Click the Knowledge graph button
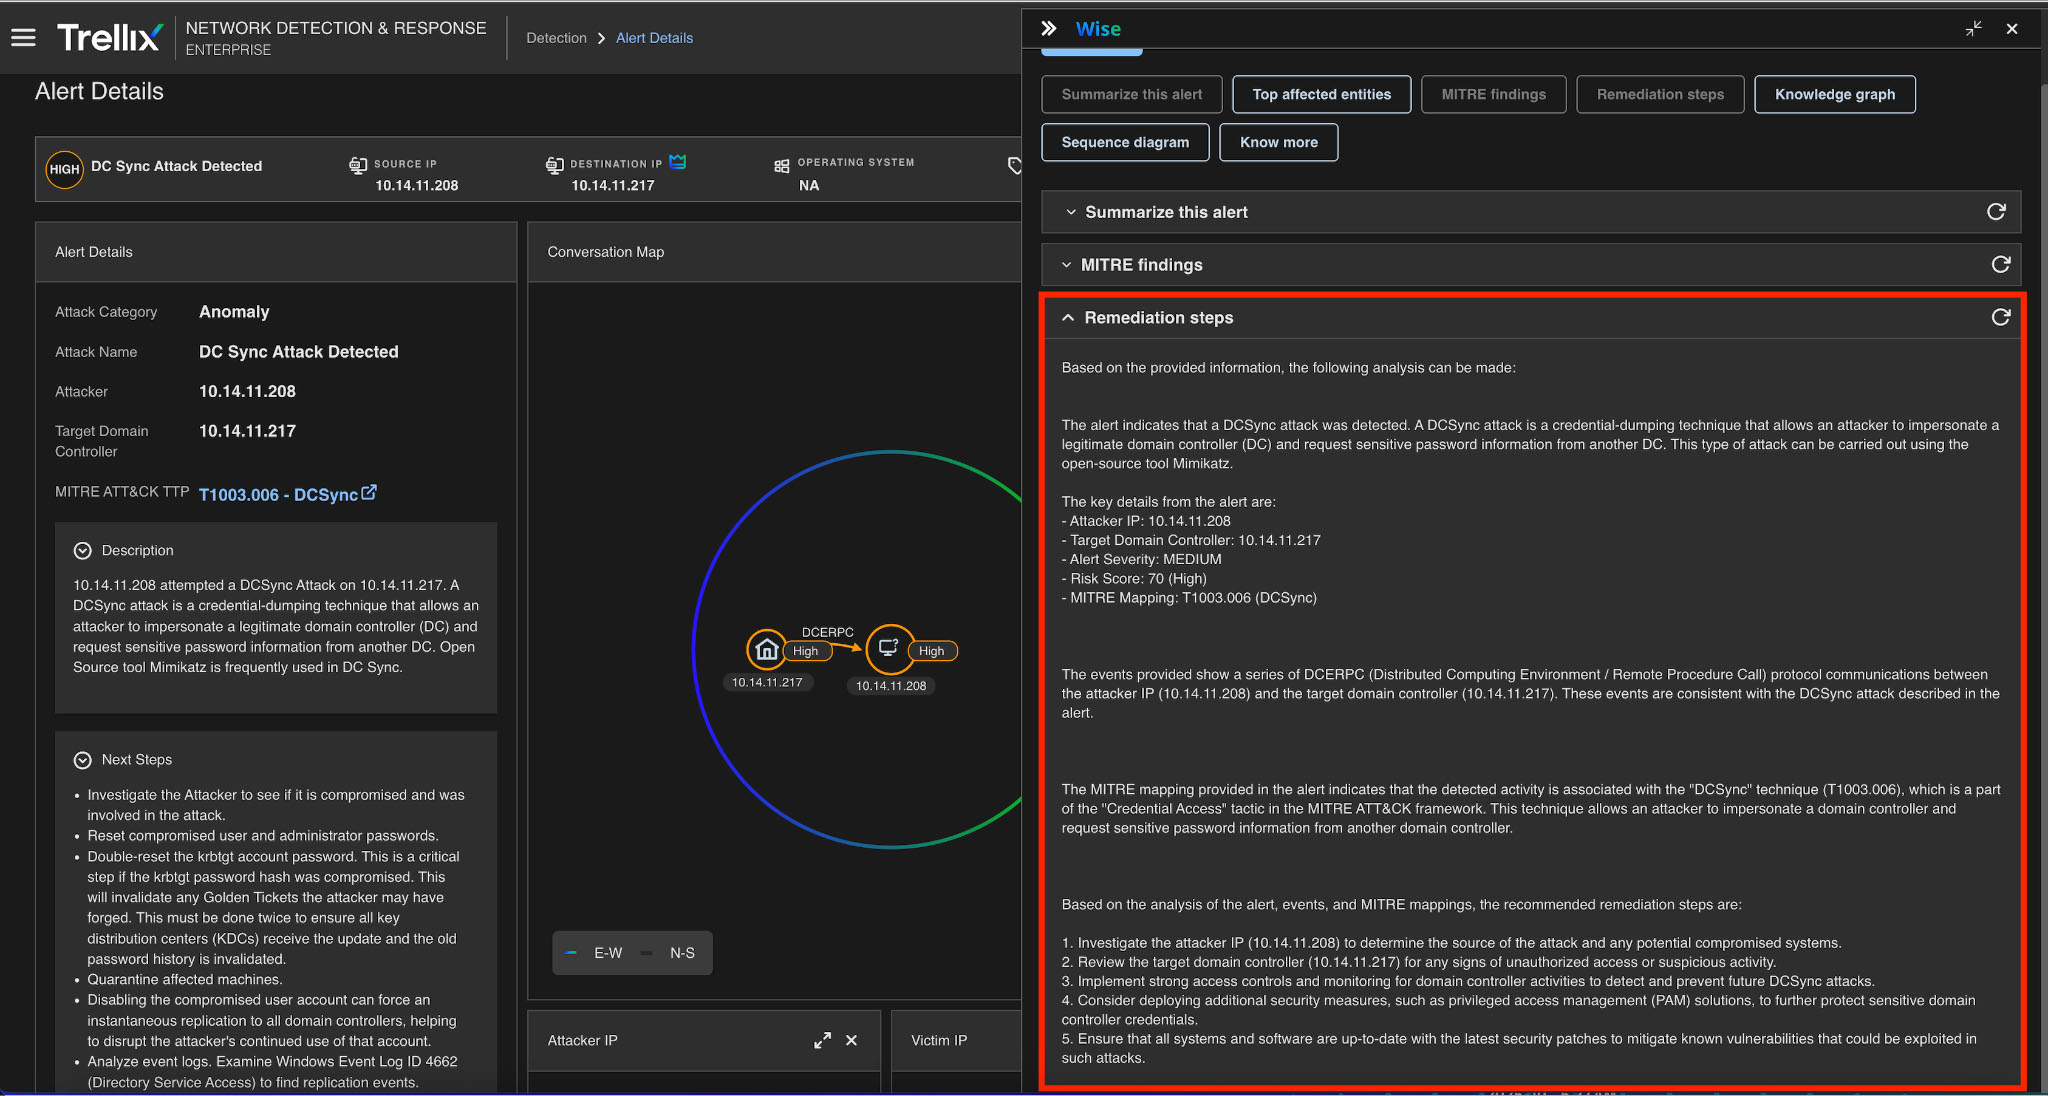Screen dimensions: 2048x1096 (1834, 94)
